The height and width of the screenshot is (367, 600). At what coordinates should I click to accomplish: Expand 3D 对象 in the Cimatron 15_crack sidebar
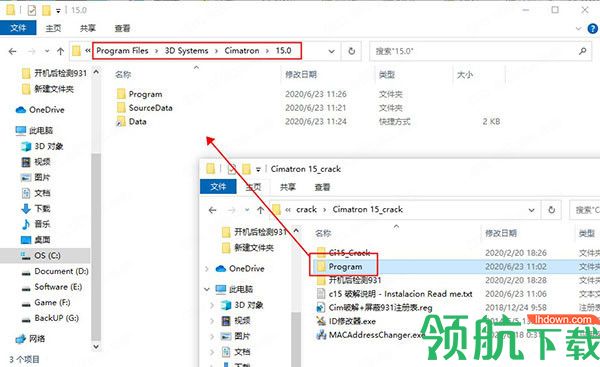coord(212,305)
